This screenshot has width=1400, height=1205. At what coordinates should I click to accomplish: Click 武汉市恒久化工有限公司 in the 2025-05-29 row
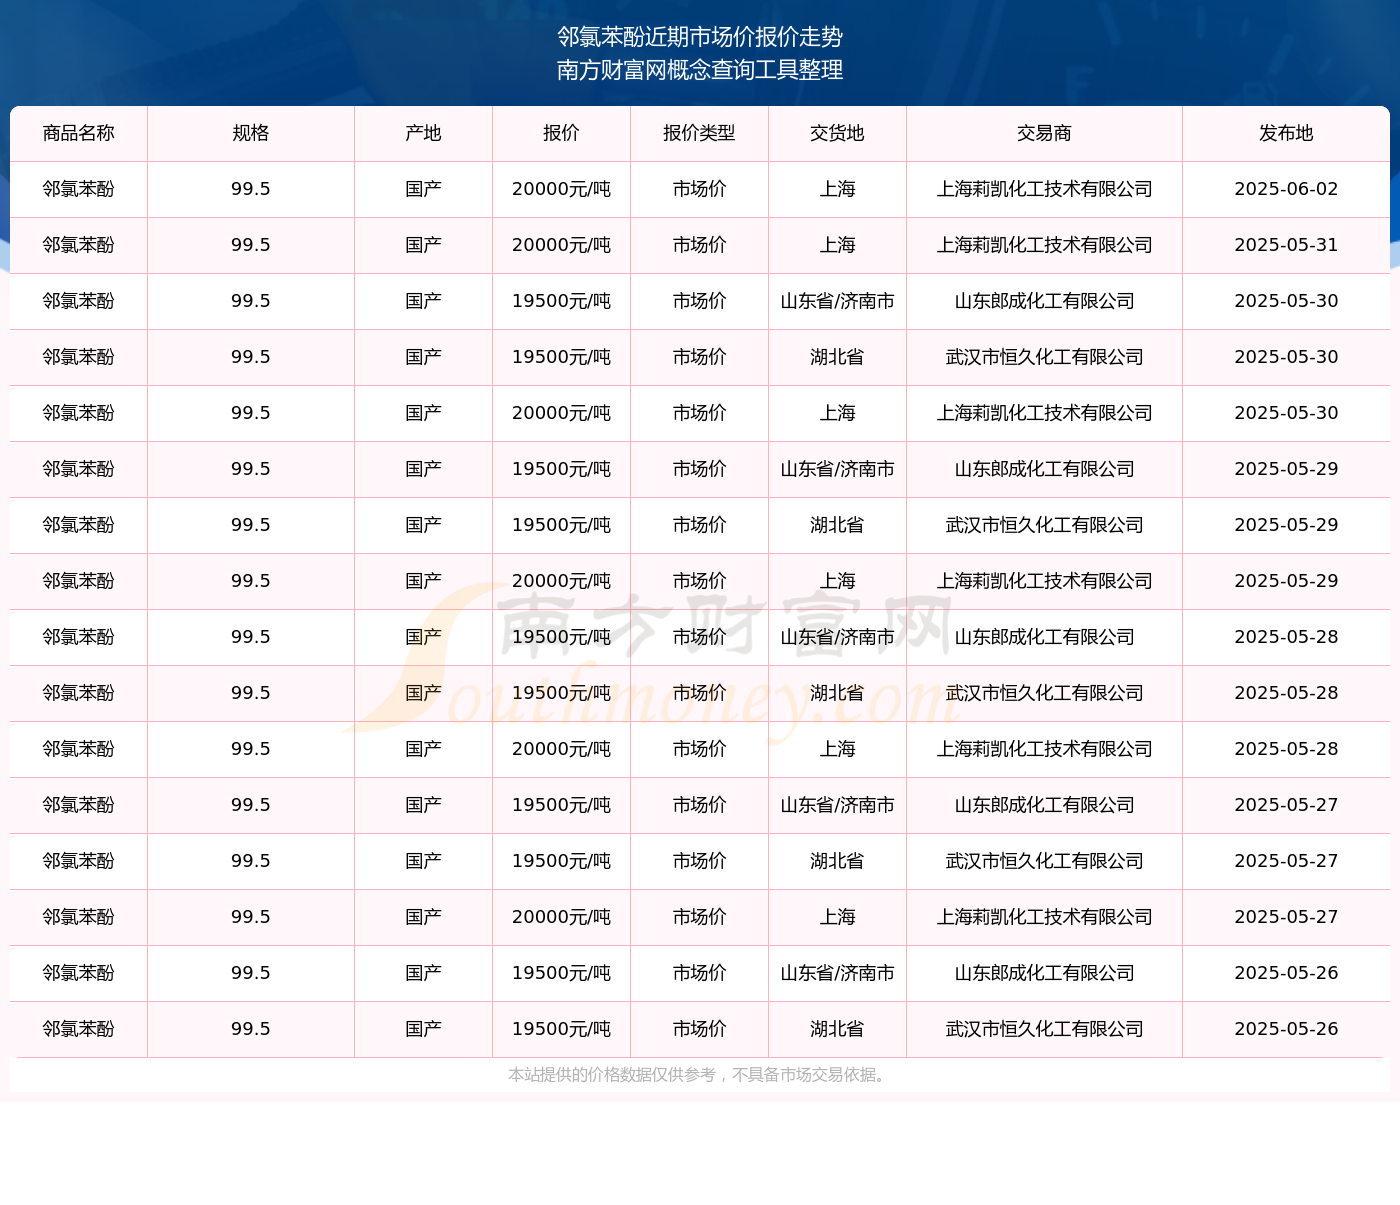1045,525
